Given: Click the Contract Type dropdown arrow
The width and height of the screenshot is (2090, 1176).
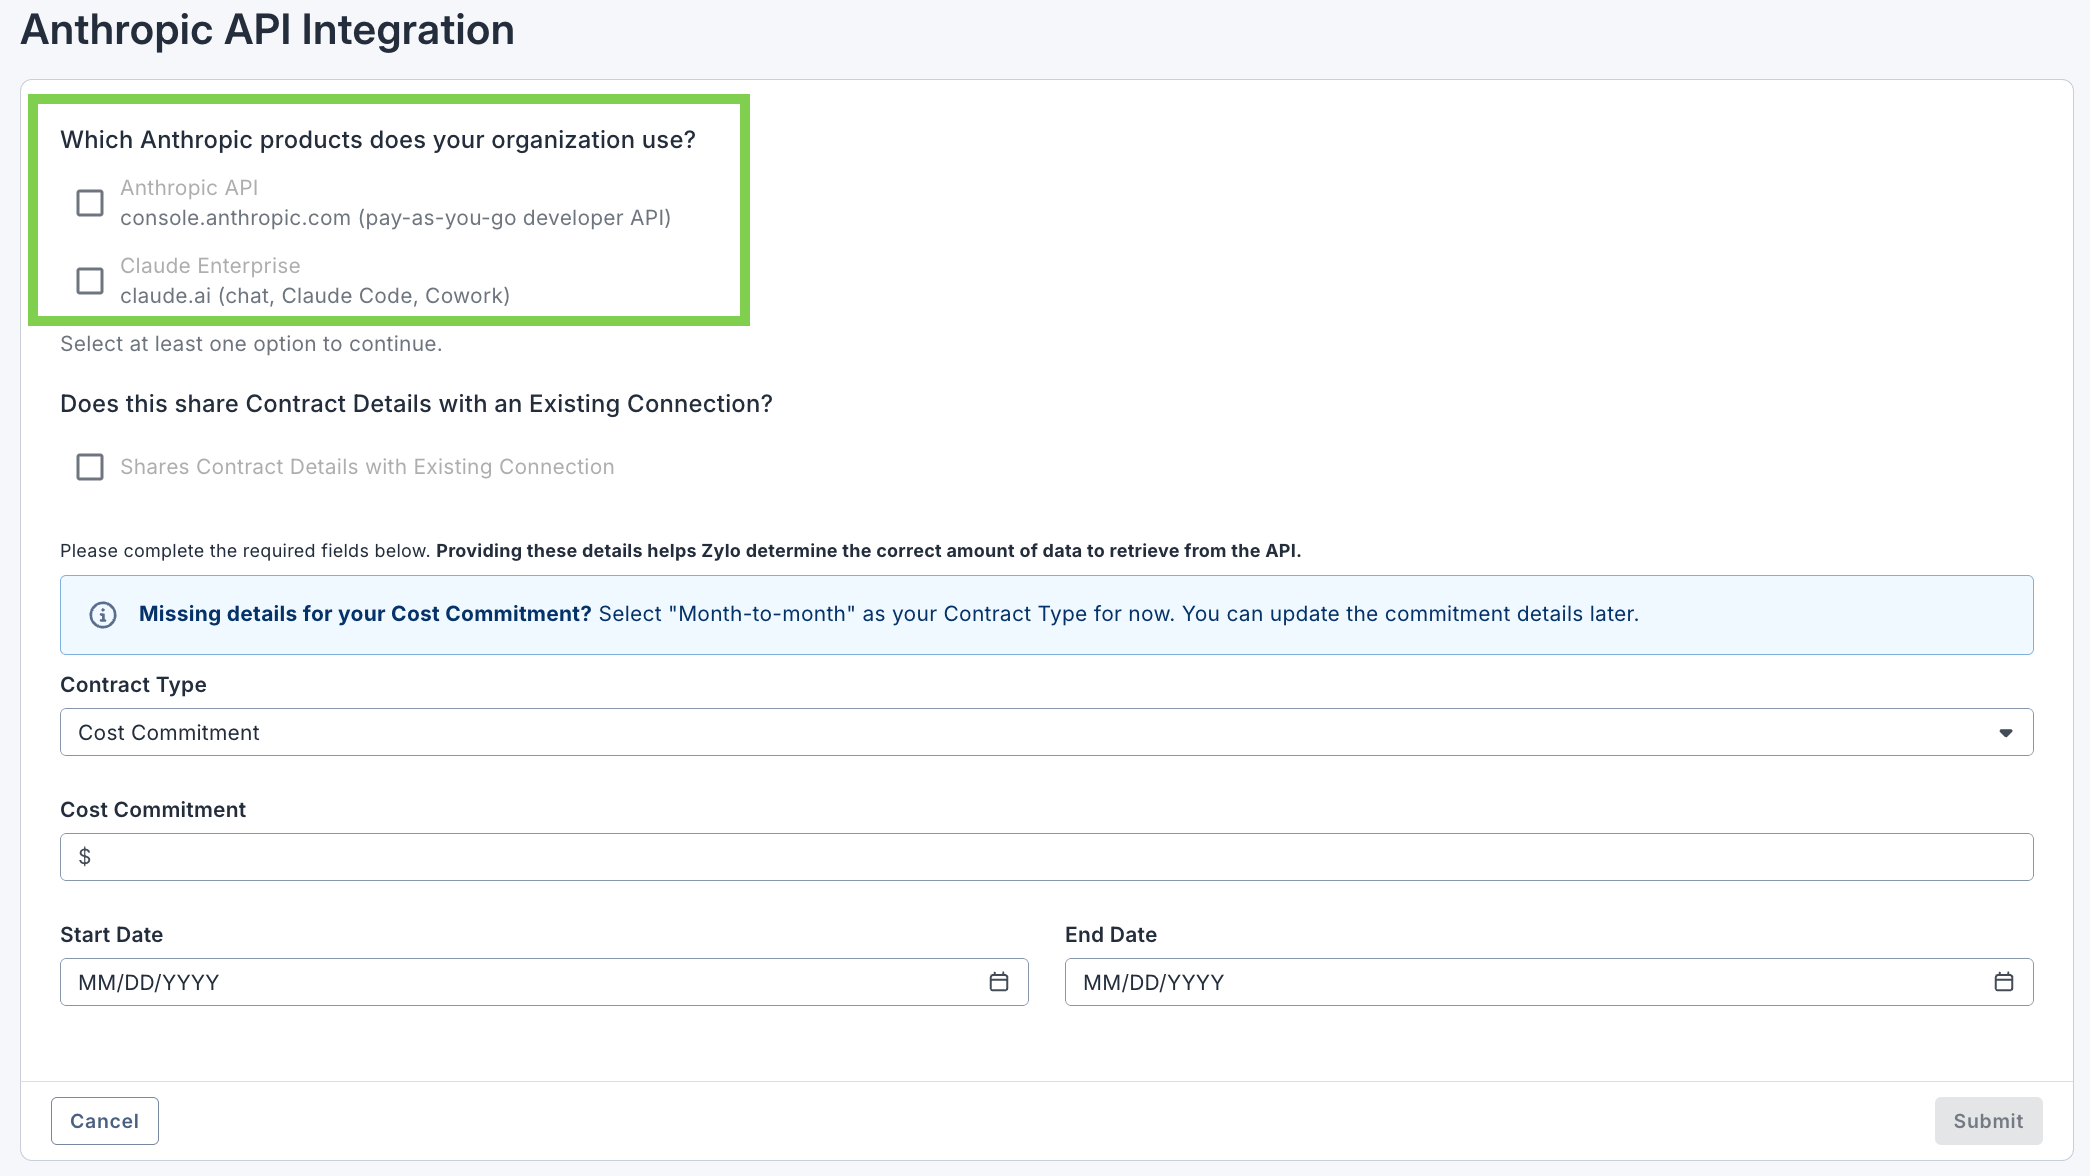Looking at the screenshot, I should [2005, 733].
